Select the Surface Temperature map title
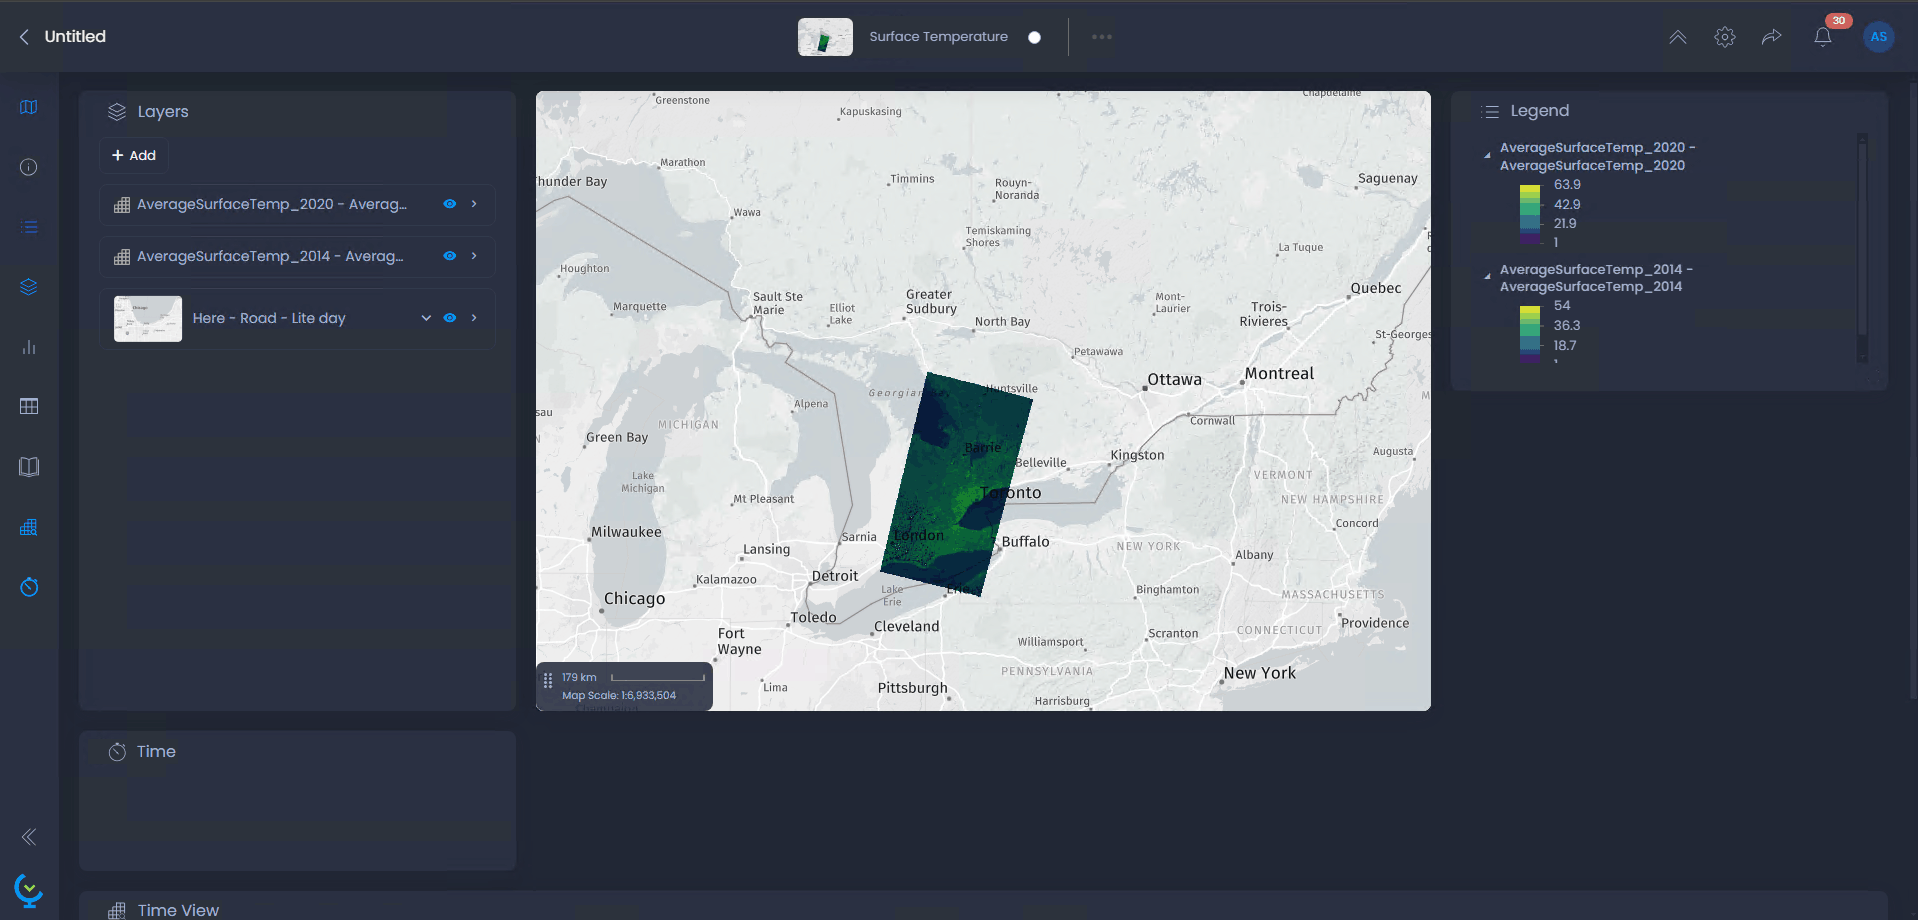The width and height of the screenshot is (1918, 920). [x=938, y=37]
